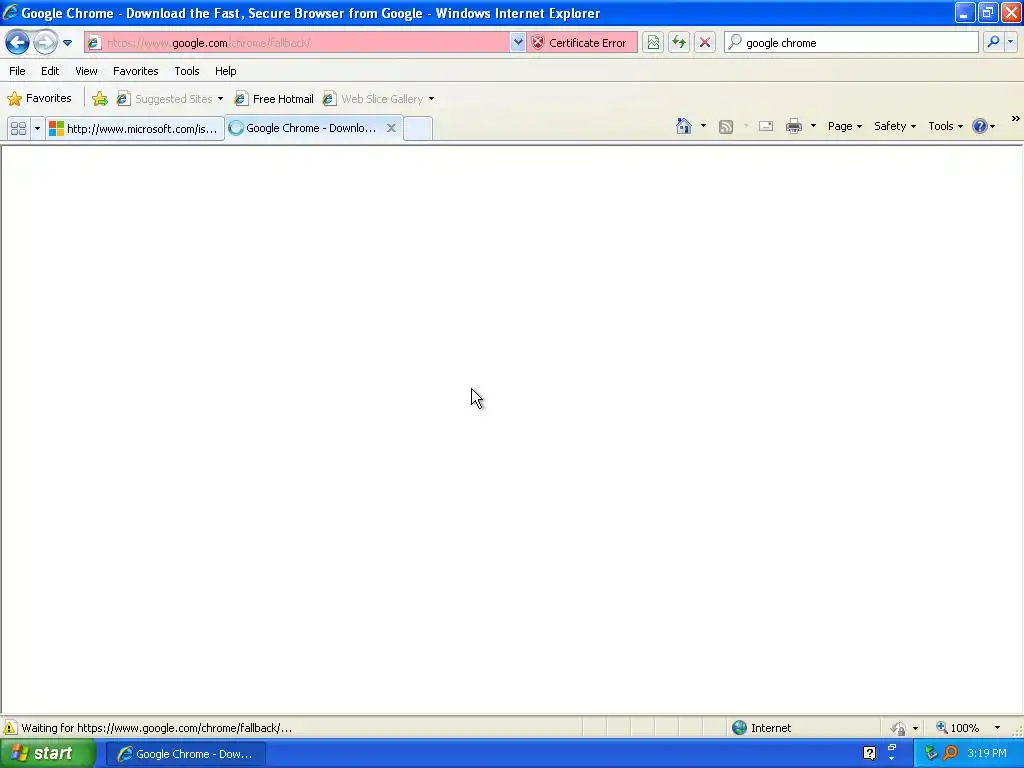Screen dimensions: 1024x768
Task: Click the Internet zone globe icon
Action: (x=739, y=728)
